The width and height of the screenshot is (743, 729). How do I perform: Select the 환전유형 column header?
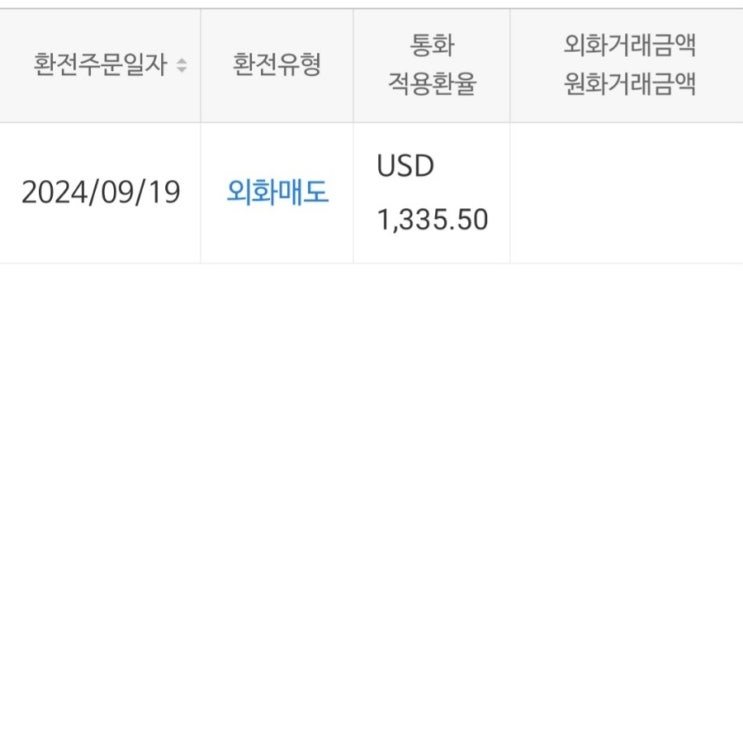tap(277, 66)
